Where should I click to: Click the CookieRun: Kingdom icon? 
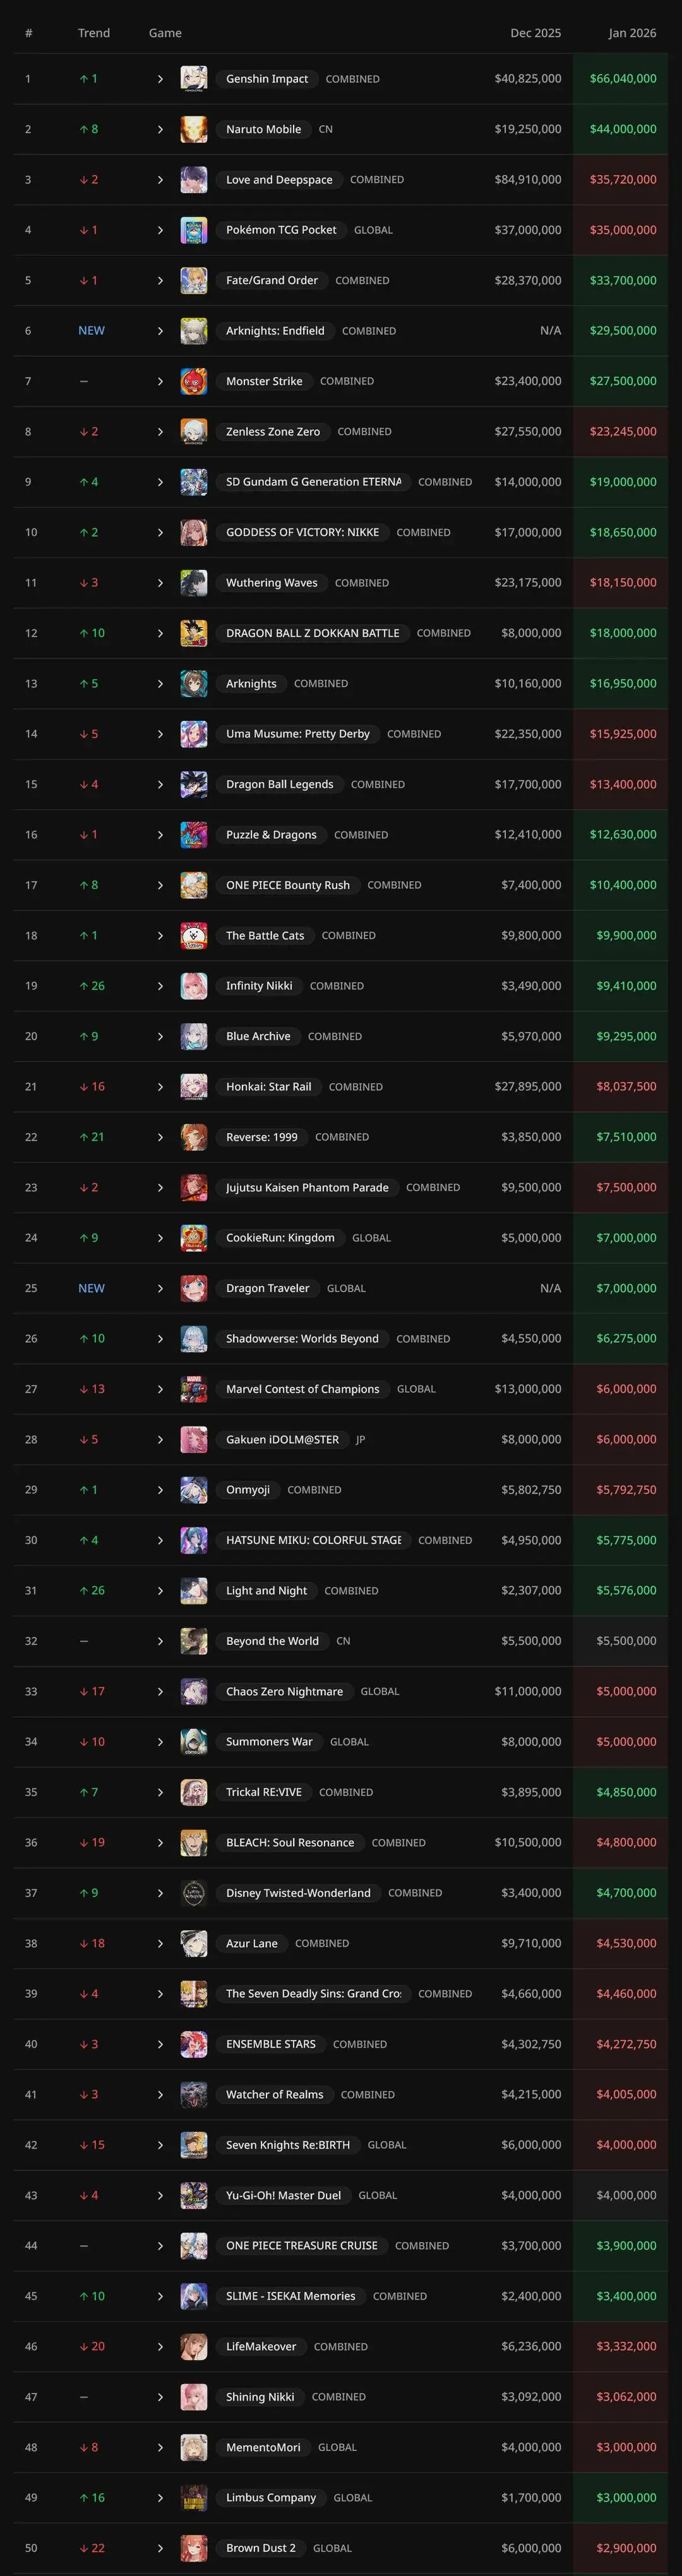click(x=194, y=1238)
